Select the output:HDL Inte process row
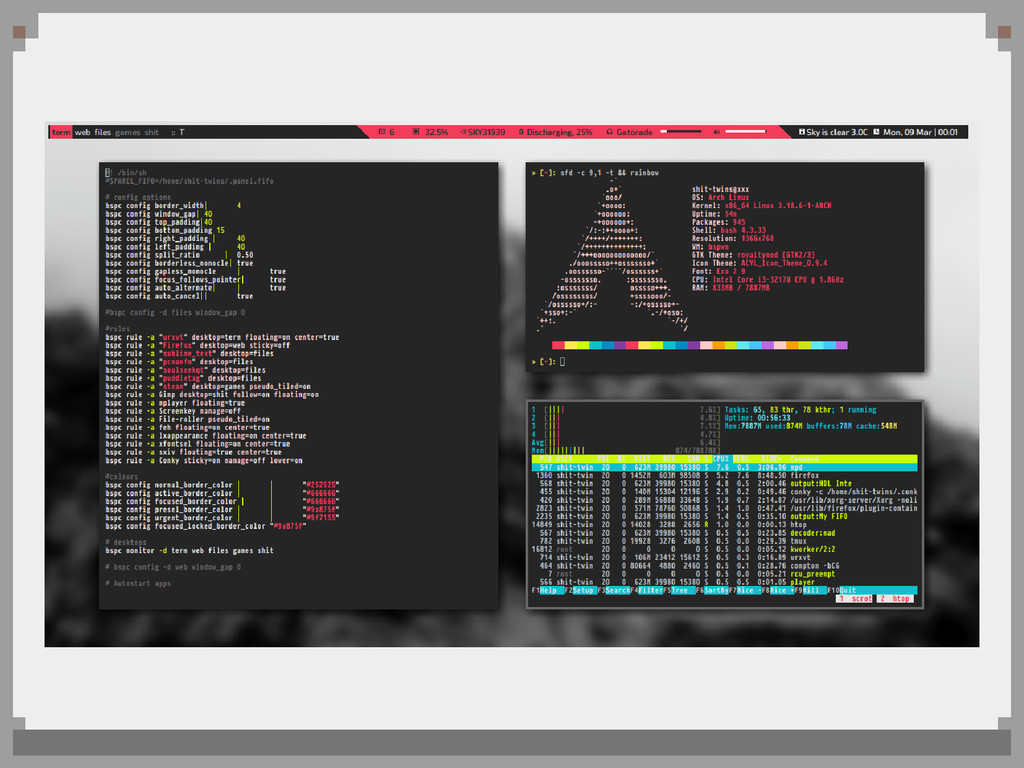The width and height of the screenshot is (1024, 768). 724,484
